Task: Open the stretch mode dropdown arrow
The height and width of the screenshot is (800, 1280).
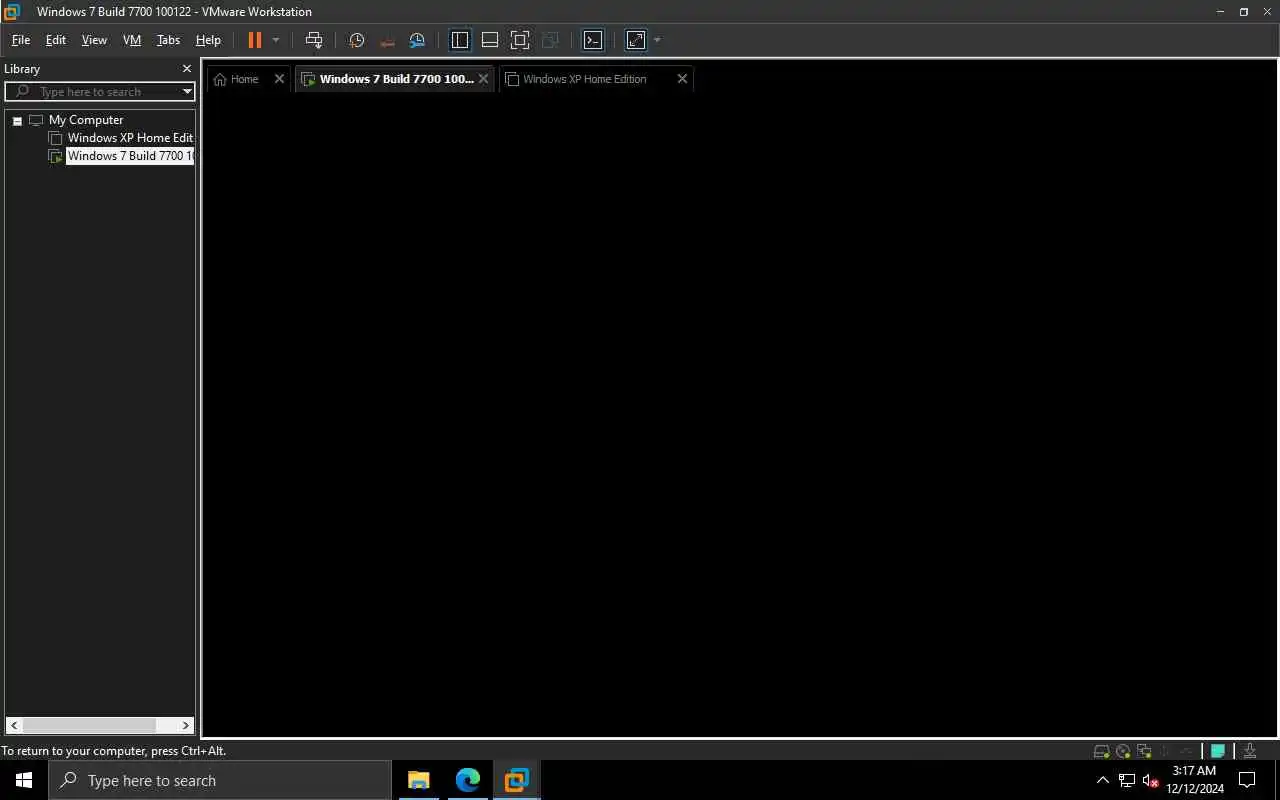Action: pos(657,40)
